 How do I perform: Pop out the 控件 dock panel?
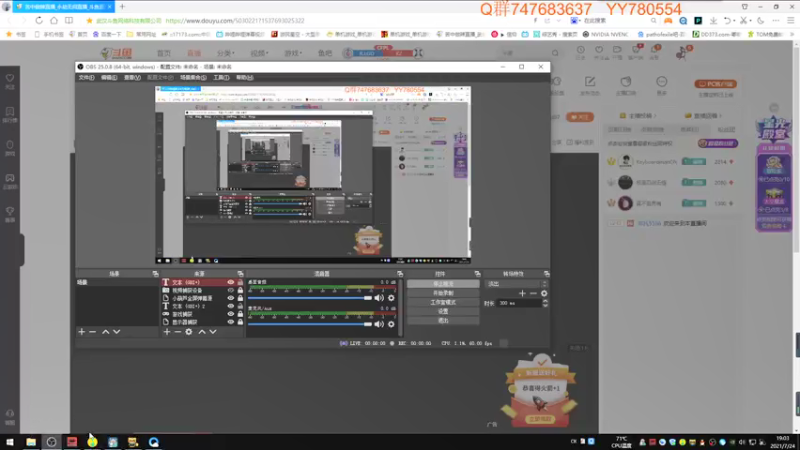coord(478,274)
